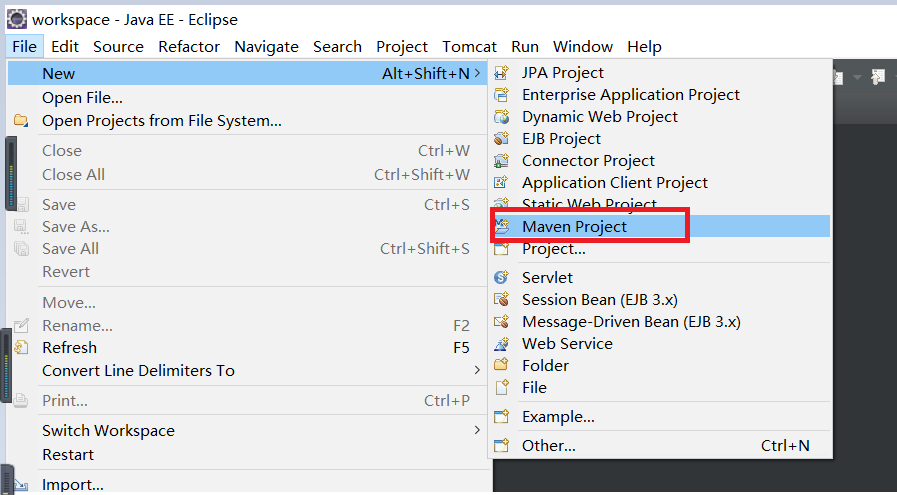Click the Refresh icon in File menu
Viewport: 897px width, 495px height.
pyautogui.click(x=21, y=347)
